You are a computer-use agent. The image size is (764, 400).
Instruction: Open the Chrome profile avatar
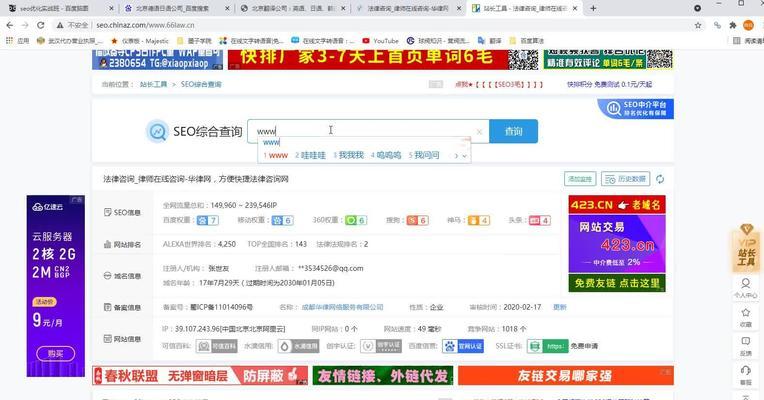(x=748, y=25)
